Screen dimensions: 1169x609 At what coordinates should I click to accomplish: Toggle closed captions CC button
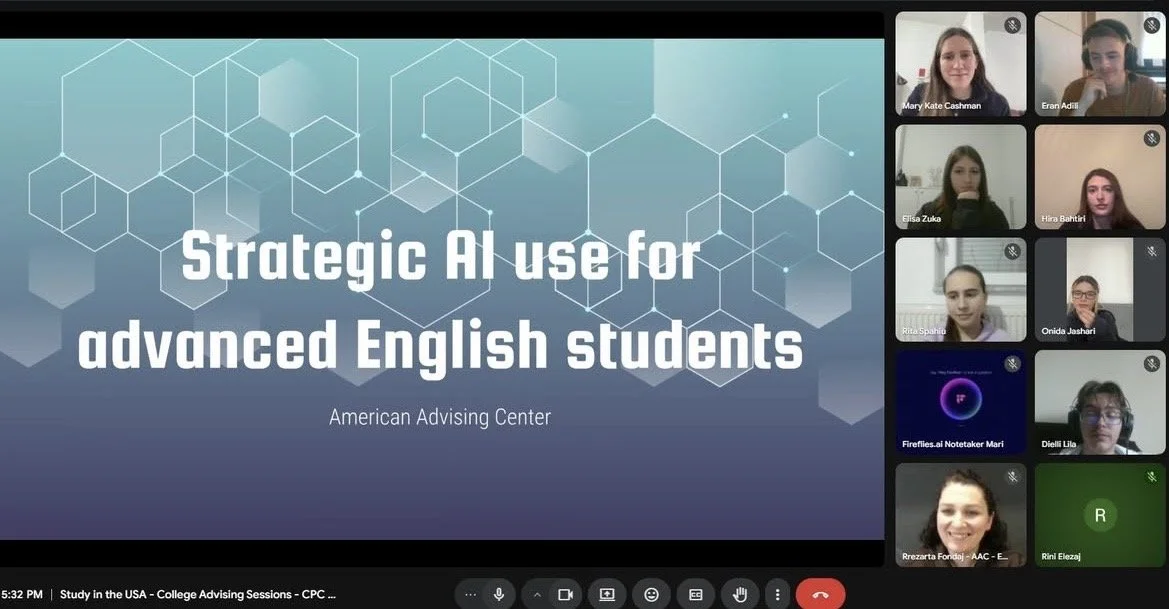click(x=696, y=594)
